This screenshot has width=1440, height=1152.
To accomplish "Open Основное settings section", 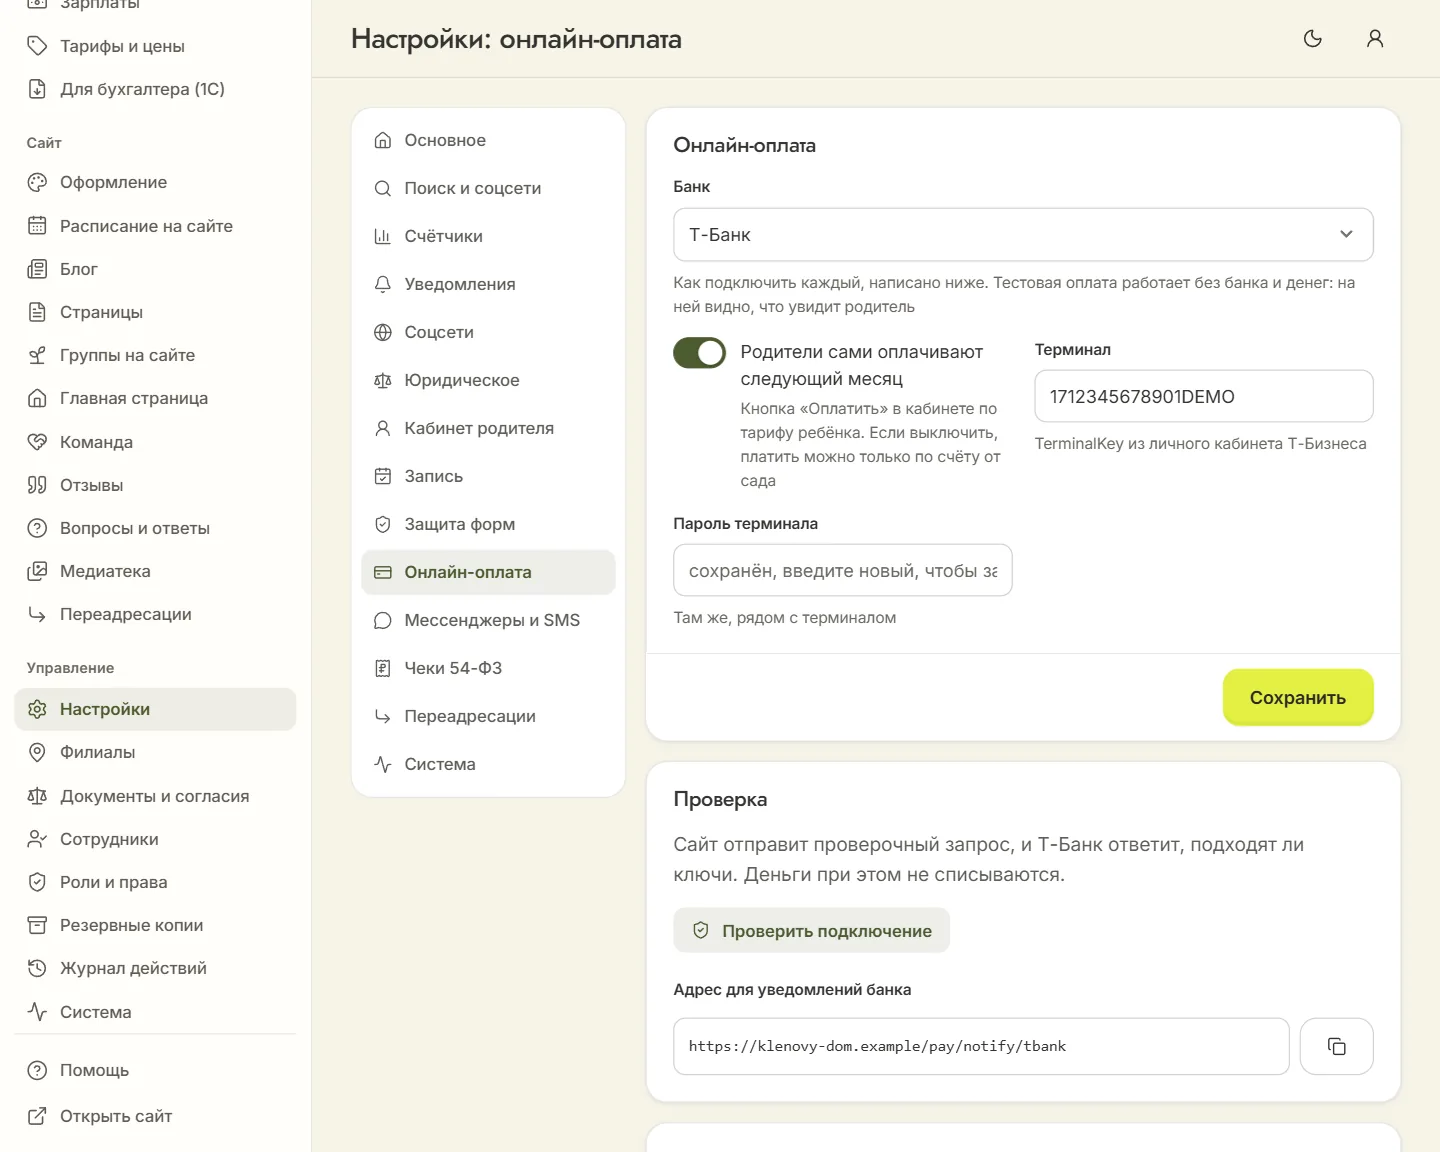I will [x=488, y=140].
